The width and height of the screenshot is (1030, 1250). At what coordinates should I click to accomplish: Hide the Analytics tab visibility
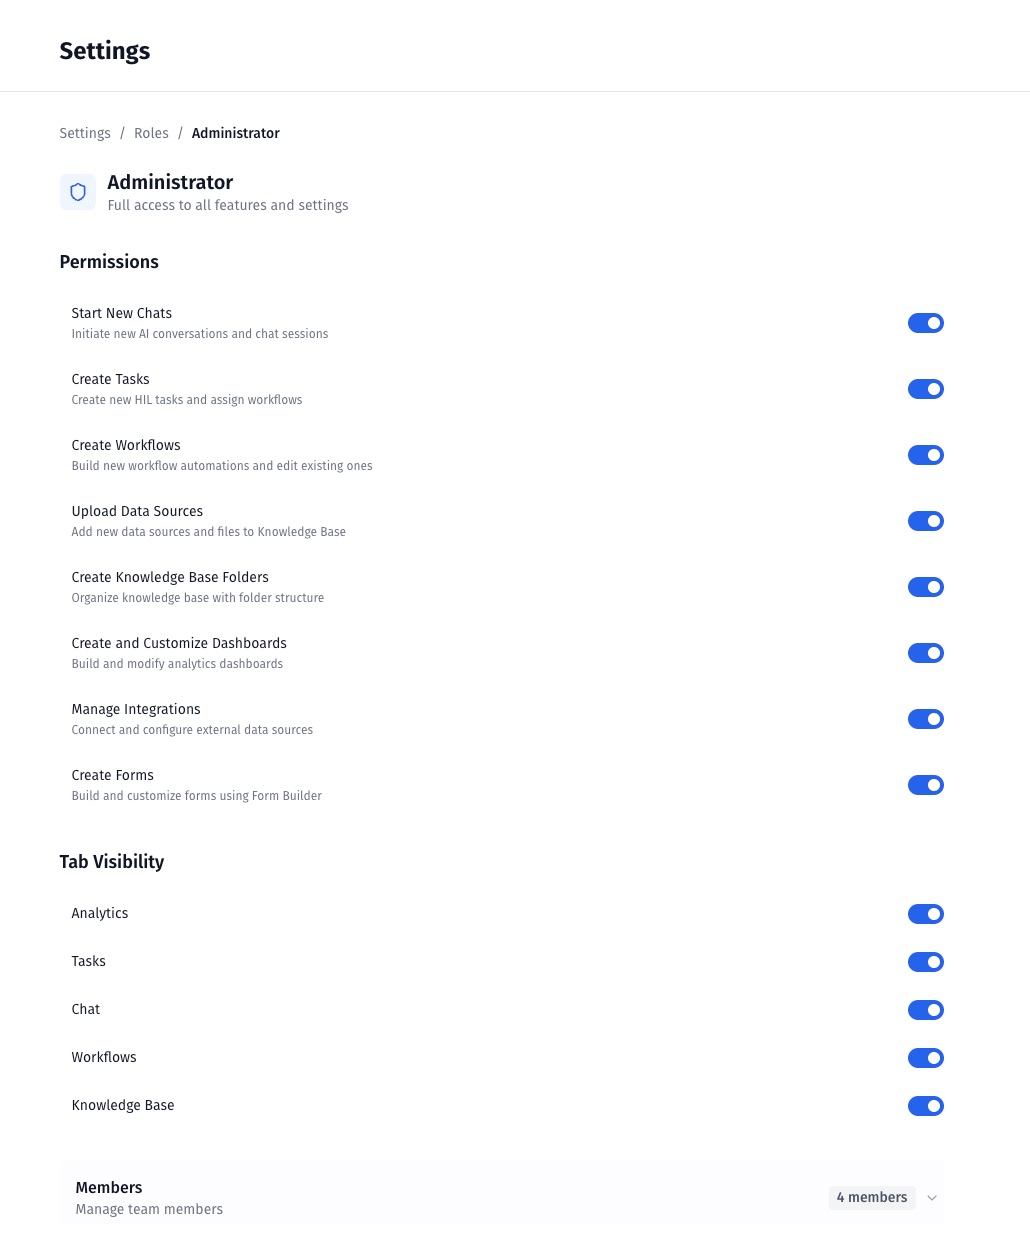click(x=925, y=914)
